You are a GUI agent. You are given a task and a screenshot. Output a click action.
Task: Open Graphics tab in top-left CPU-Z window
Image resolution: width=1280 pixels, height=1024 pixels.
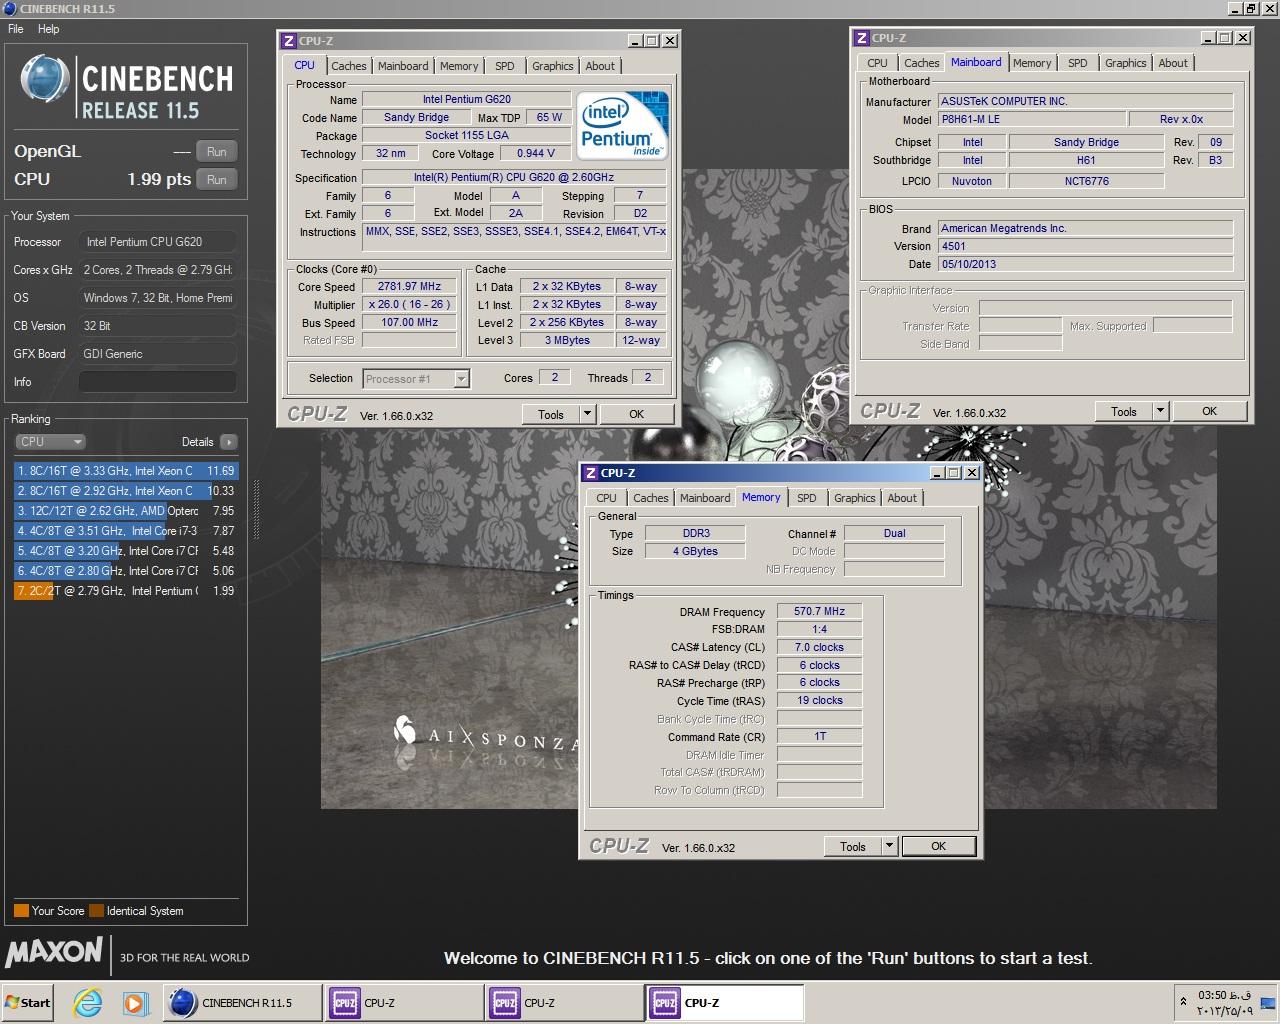pyautogui.click(x=553, y=66)
